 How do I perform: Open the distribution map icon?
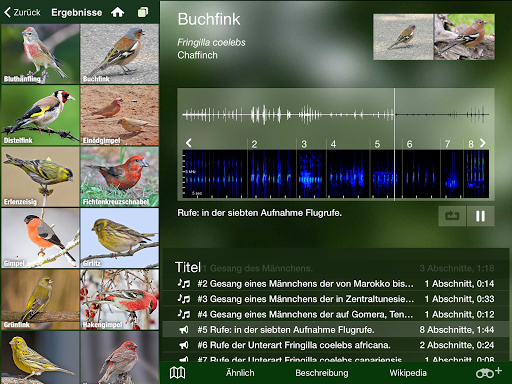[177, 373]
